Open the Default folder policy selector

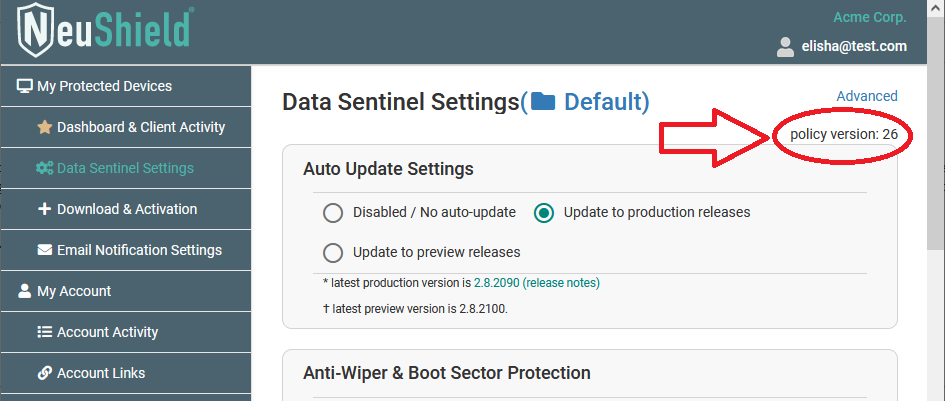(x=585, y=102)
